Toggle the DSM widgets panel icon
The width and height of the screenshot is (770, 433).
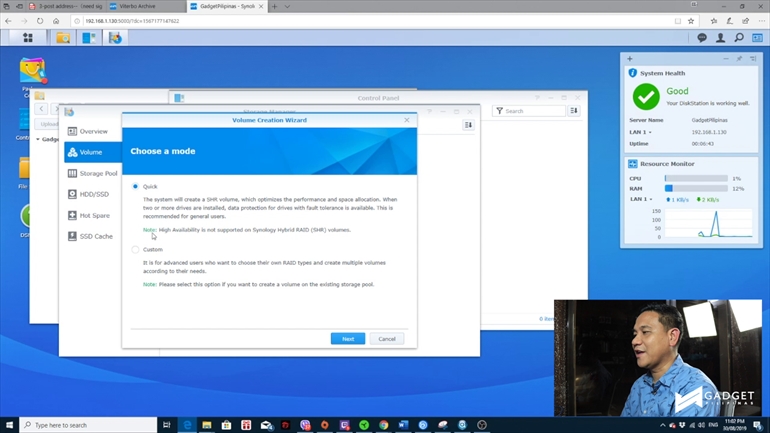(x=757, y=38)
